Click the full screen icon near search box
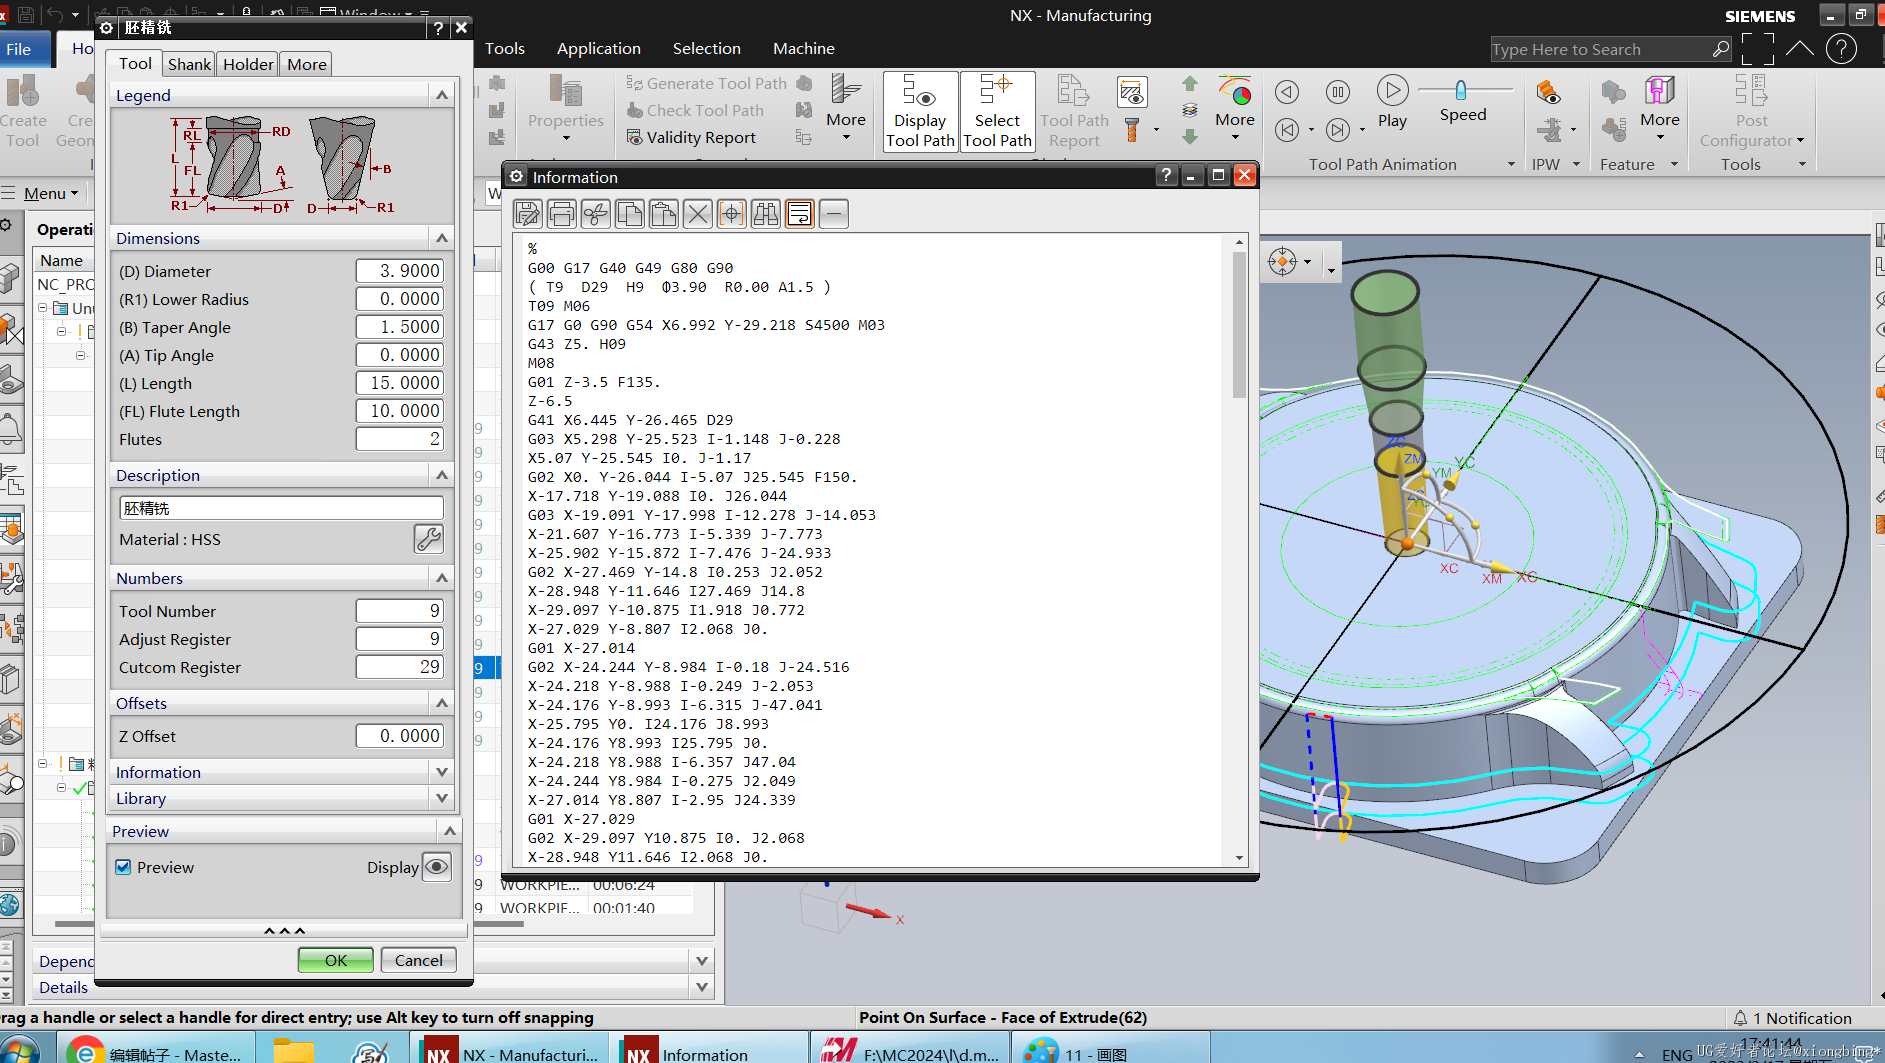Screen dimensions: 1885x1063 point(1757,48)
